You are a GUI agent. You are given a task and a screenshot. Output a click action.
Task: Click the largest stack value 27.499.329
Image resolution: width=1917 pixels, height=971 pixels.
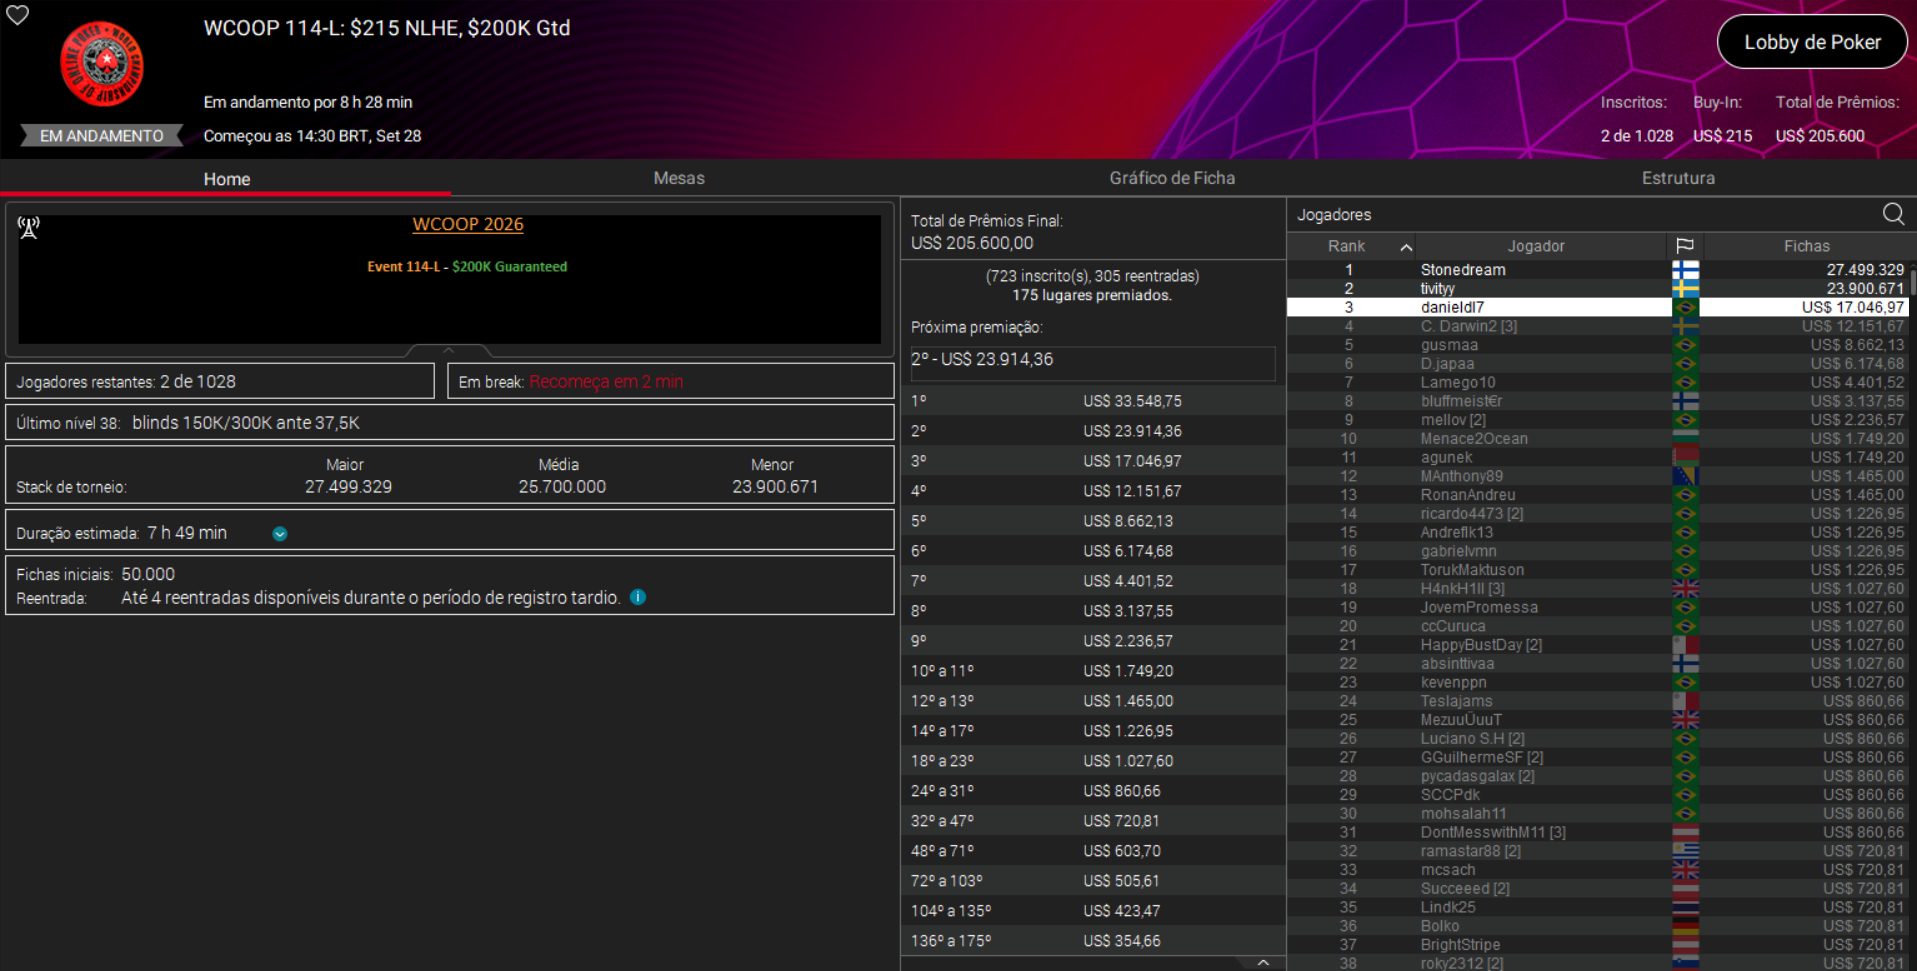tap(348, 487)
